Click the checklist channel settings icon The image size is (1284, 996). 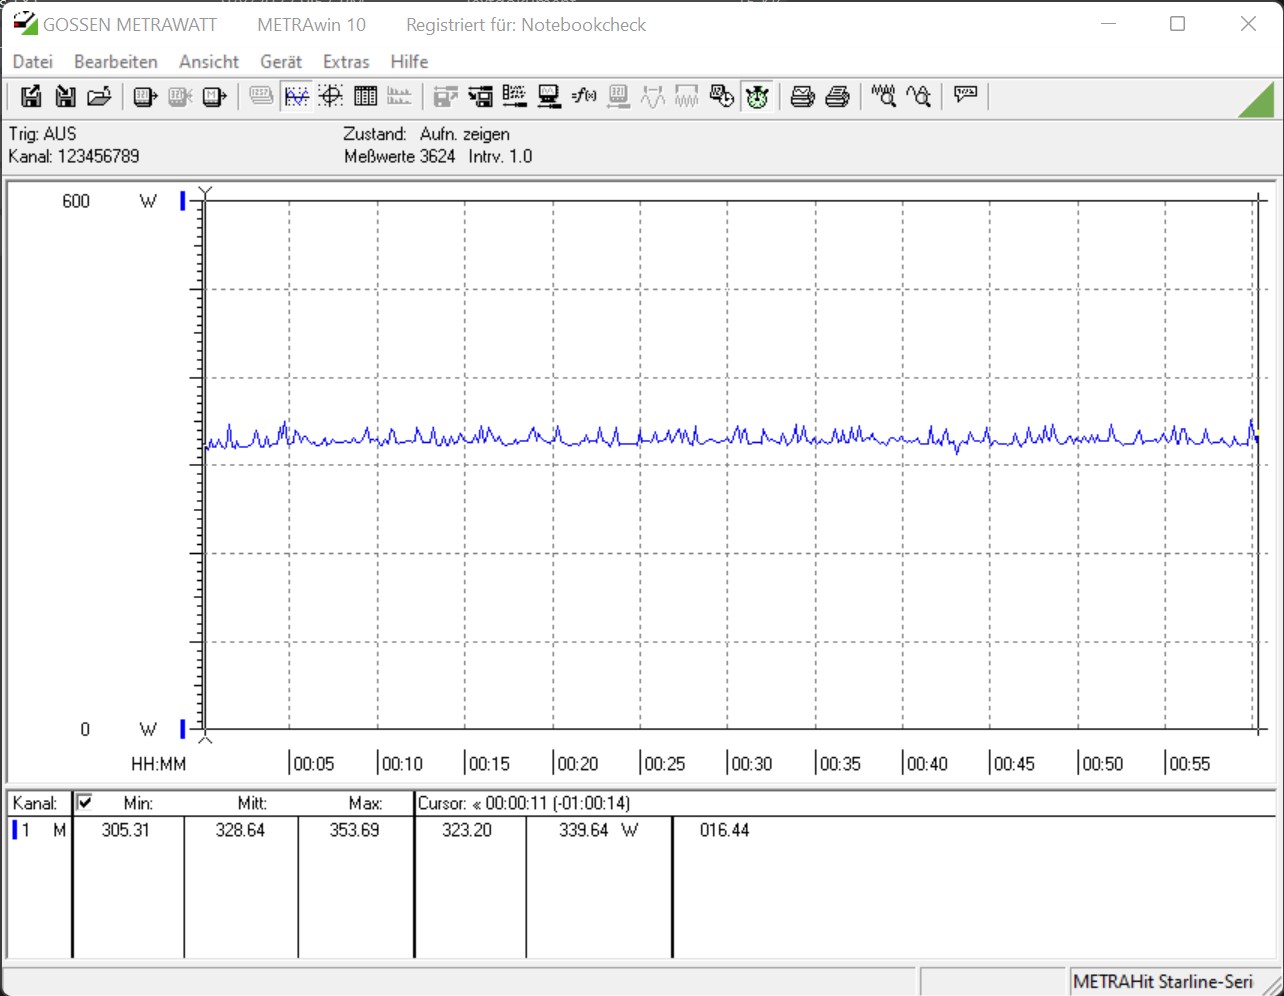tap(515, 96)
